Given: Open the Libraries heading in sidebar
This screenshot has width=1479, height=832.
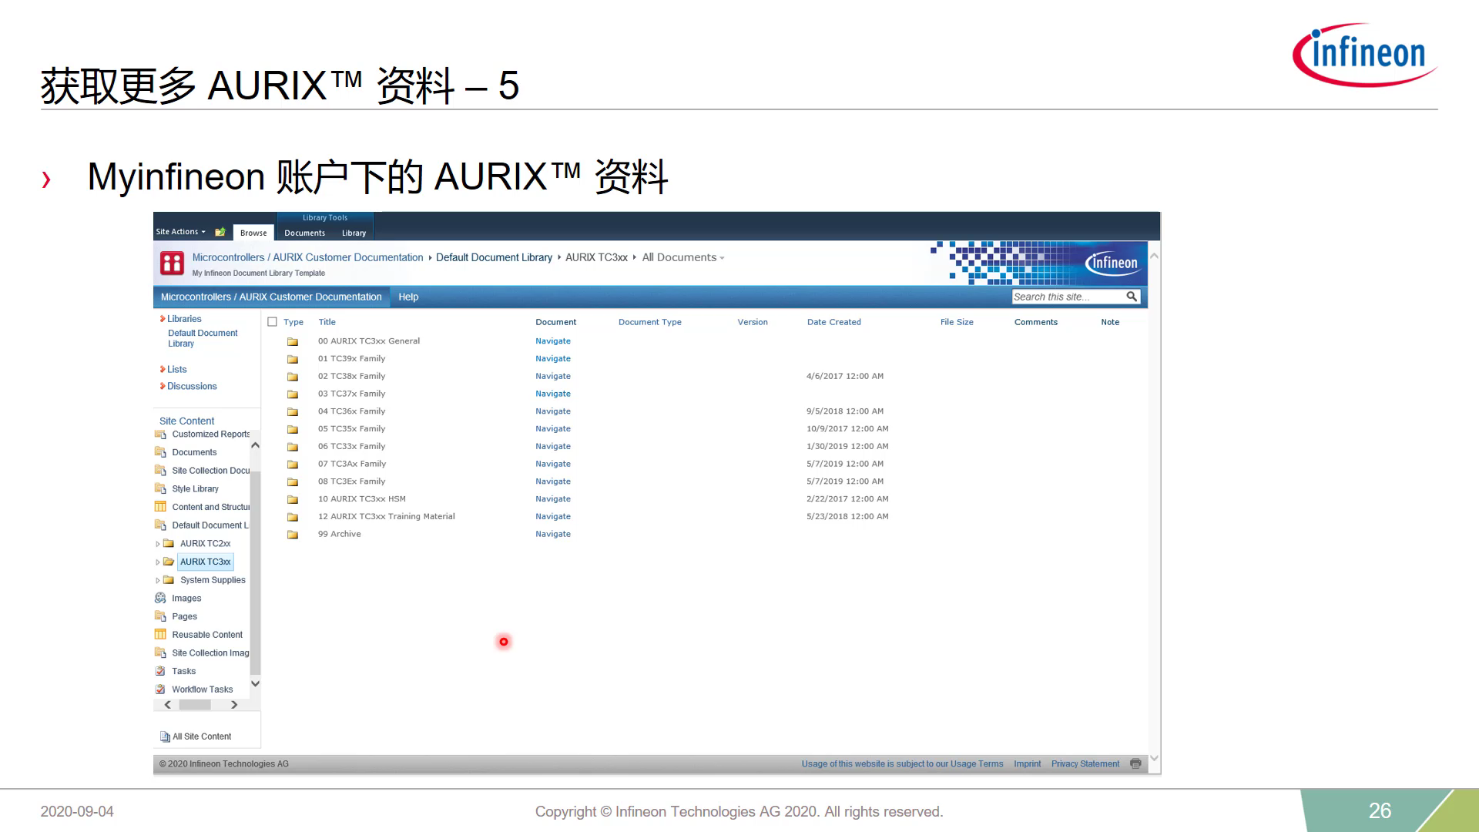Looking at the screenshot, I should click(x=184, y=319).
